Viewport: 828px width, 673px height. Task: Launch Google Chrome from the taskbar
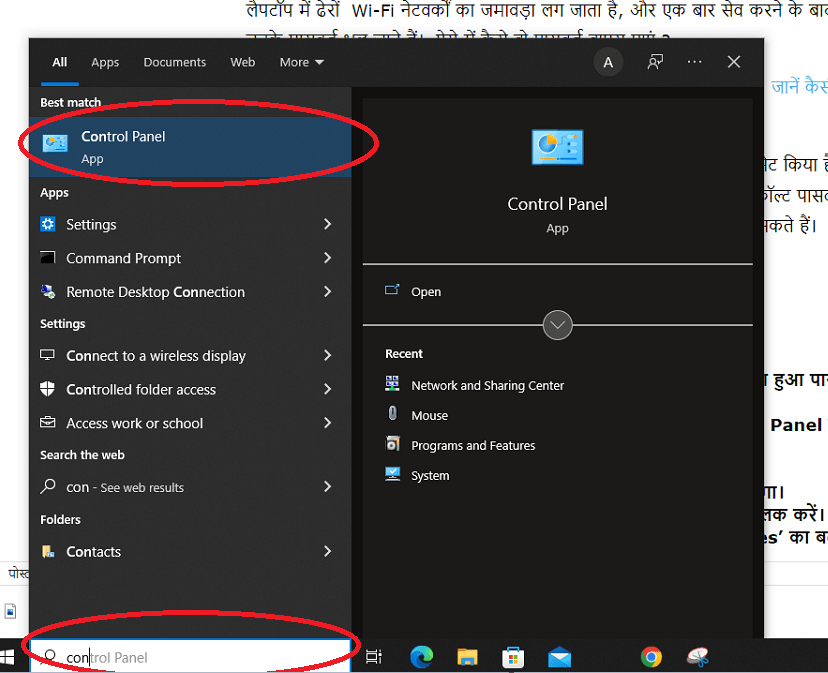pyautogui.click(x=651, y=657)
